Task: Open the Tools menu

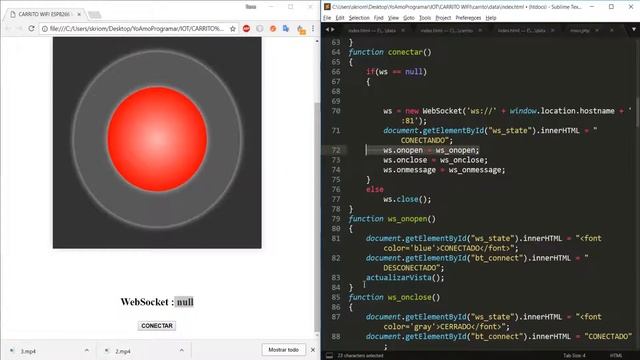Action: pyautogui.click(x=425, y=18)
